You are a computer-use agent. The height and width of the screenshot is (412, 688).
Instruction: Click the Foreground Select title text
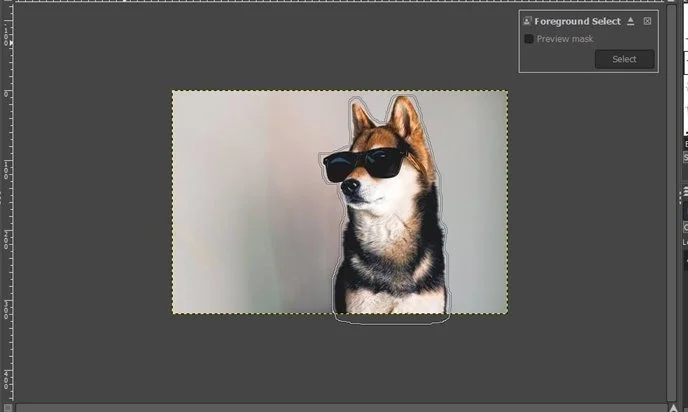(x=577, y=21)
